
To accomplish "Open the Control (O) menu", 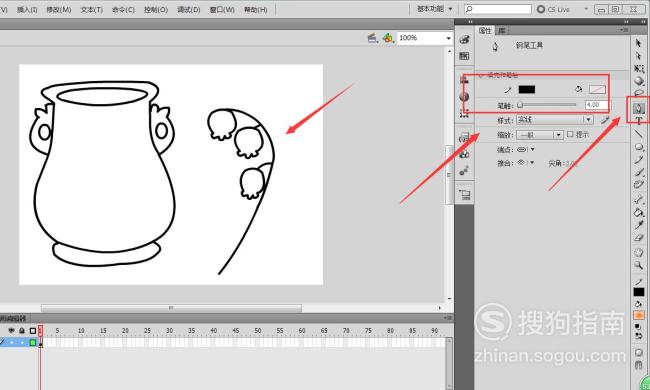I will [x=156, y=10].
